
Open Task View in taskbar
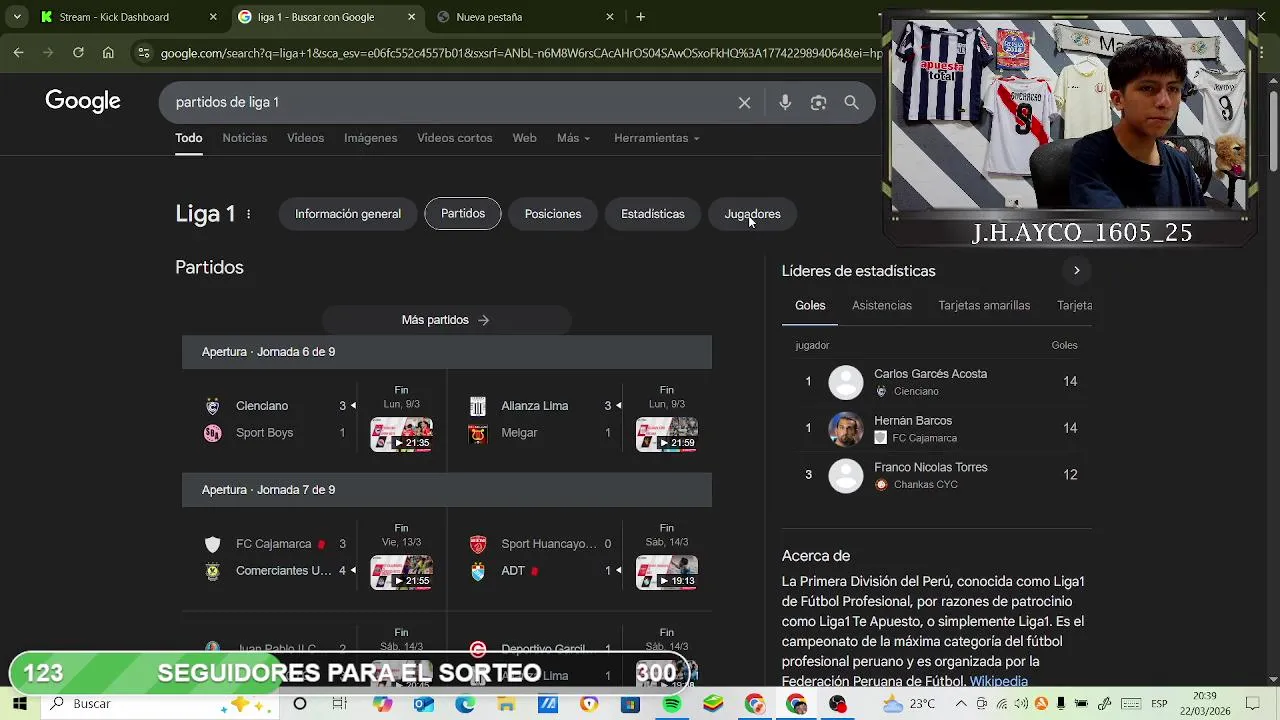coord(340,704)
